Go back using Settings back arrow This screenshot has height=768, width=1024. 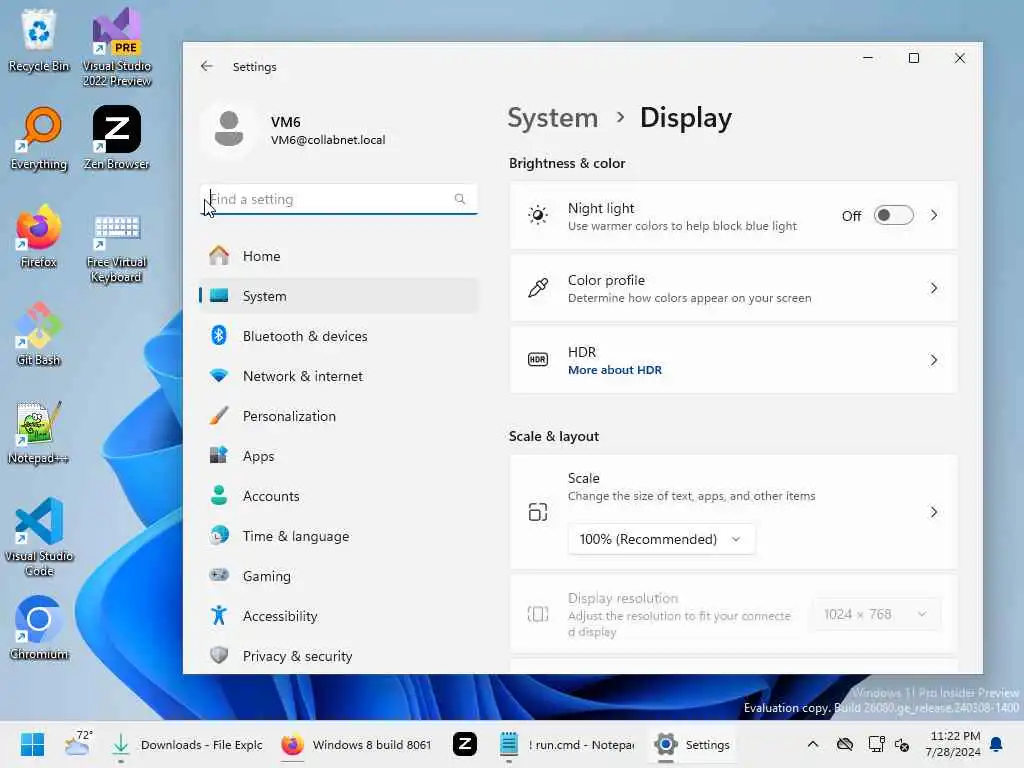(x=207, y=66)
